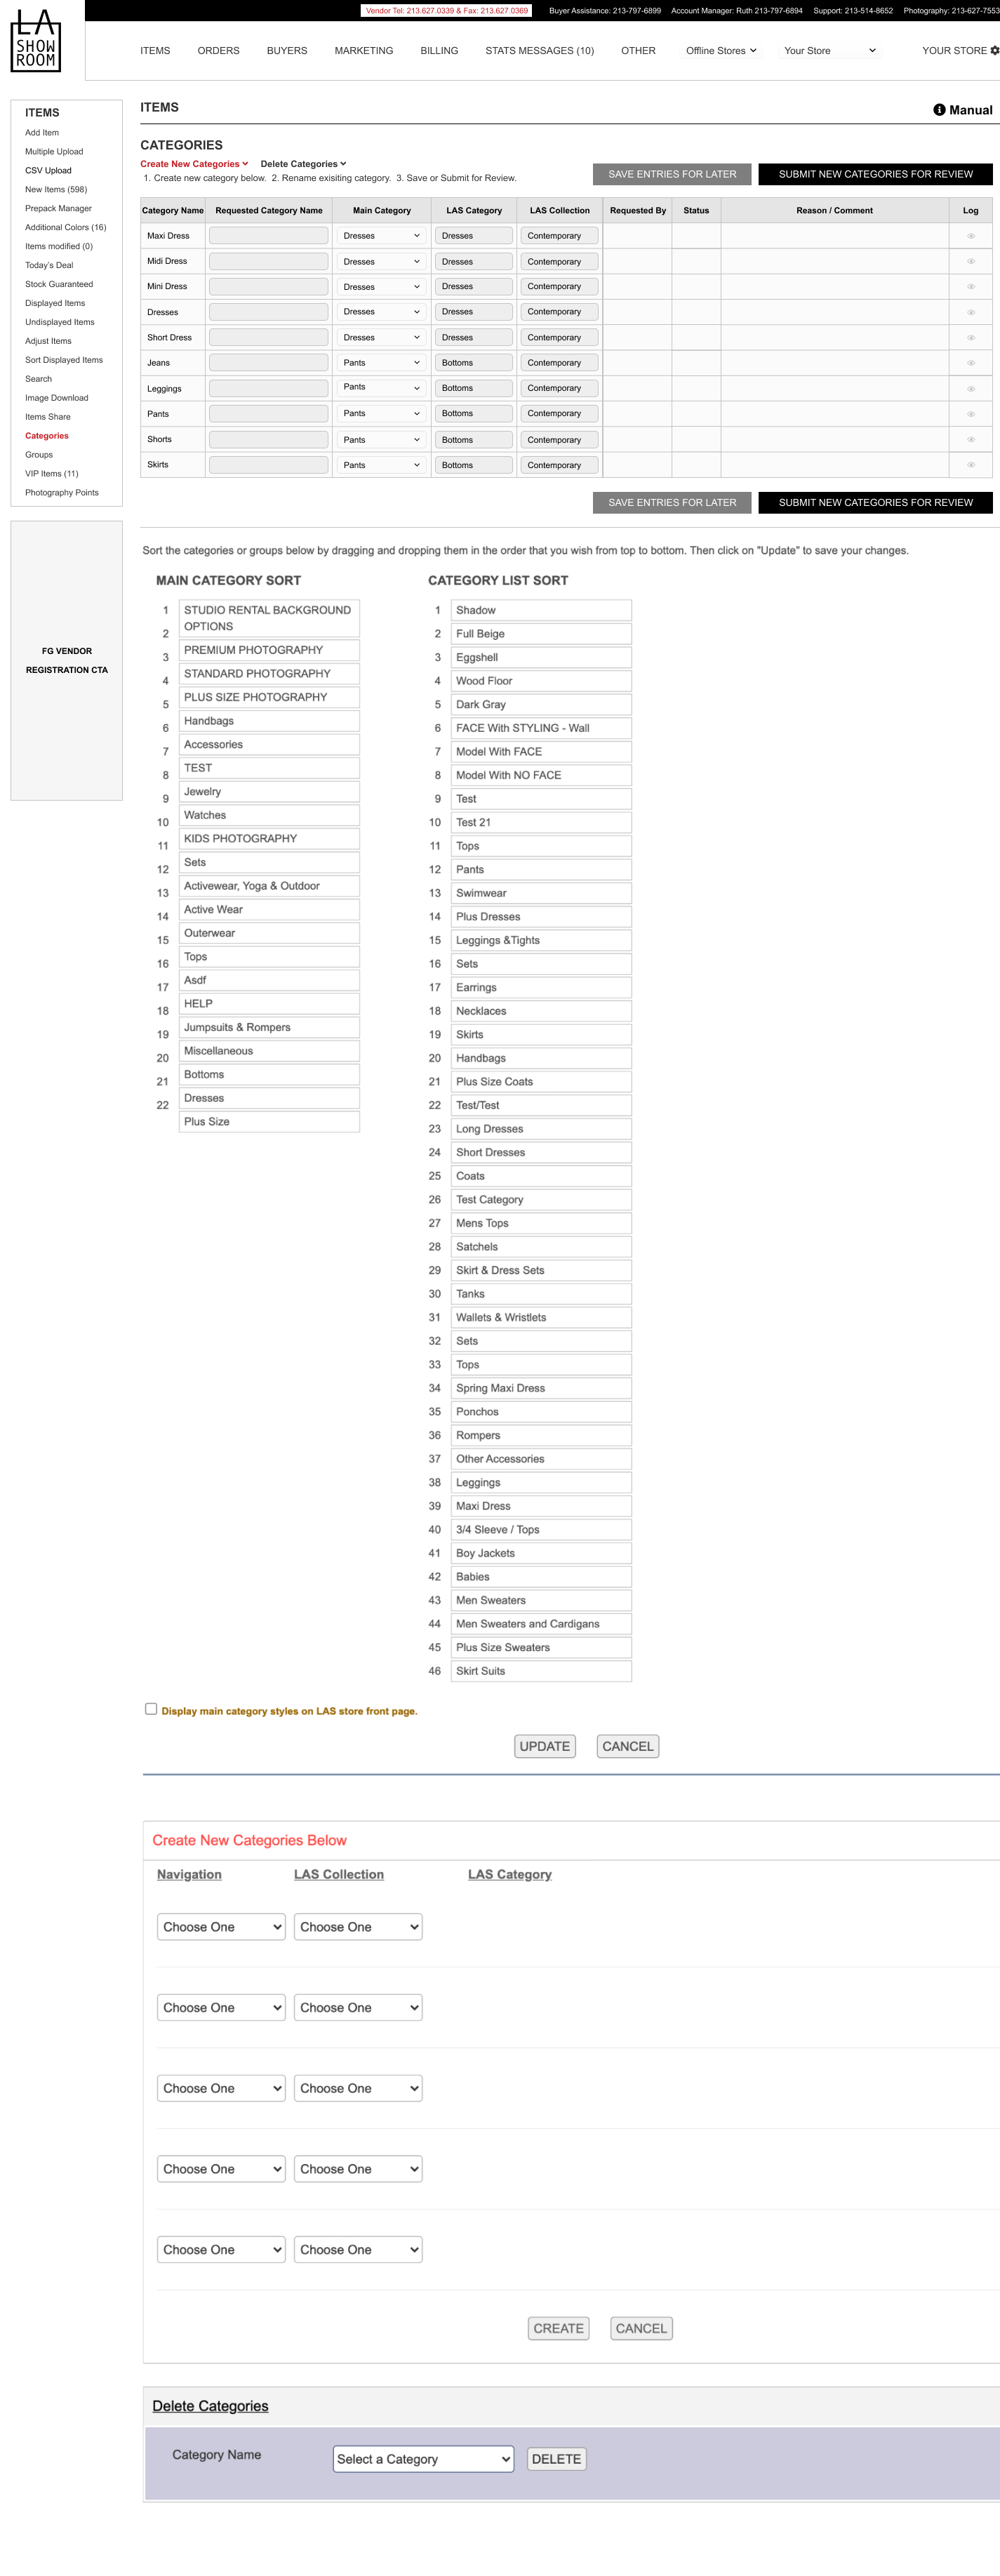Click the LA Showroom logo
Screen dimensions: 1000x2576
tap(36, 41)
